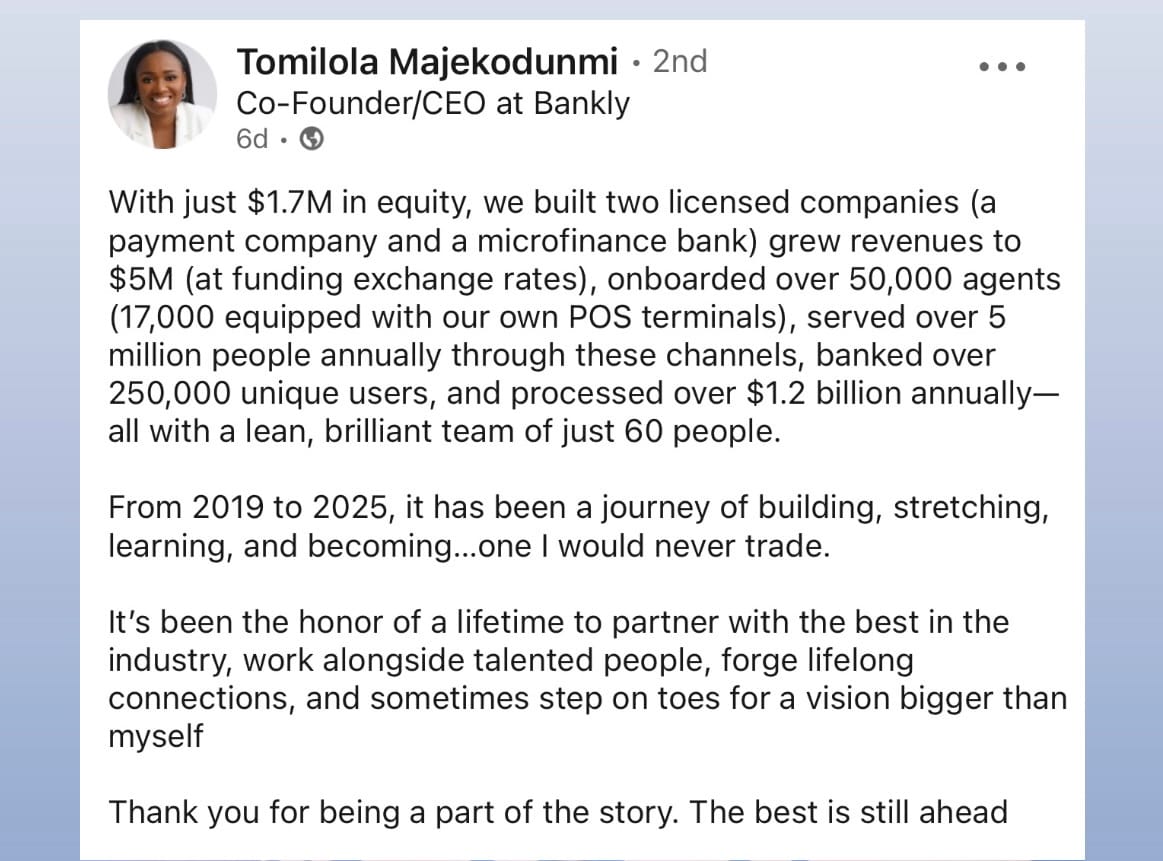The height and width of the screenshot is (861, 1163).
Task: Click "The best is still ahead" sentence
Action: tap(849, 813)
